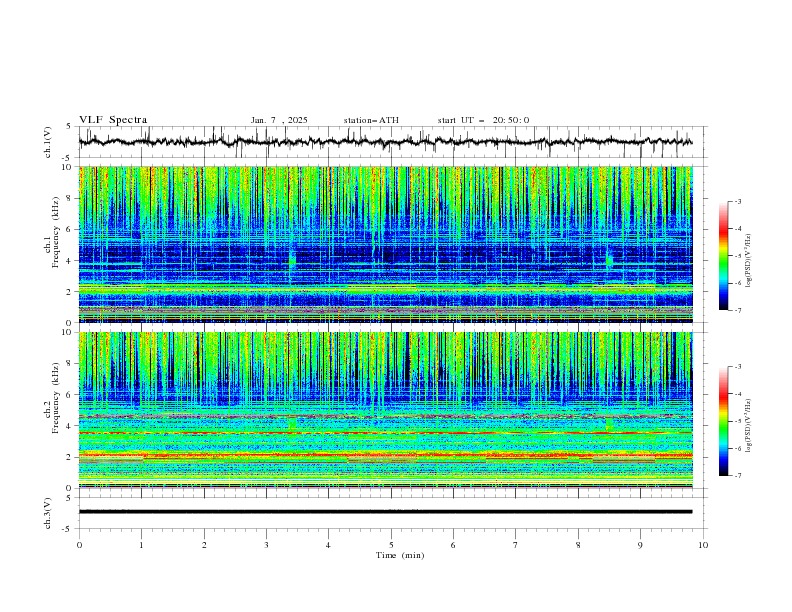This screenshot has height=612, width=792.
Task: Select the ch.3 waveform trace plot
Action: coord(392,513)
